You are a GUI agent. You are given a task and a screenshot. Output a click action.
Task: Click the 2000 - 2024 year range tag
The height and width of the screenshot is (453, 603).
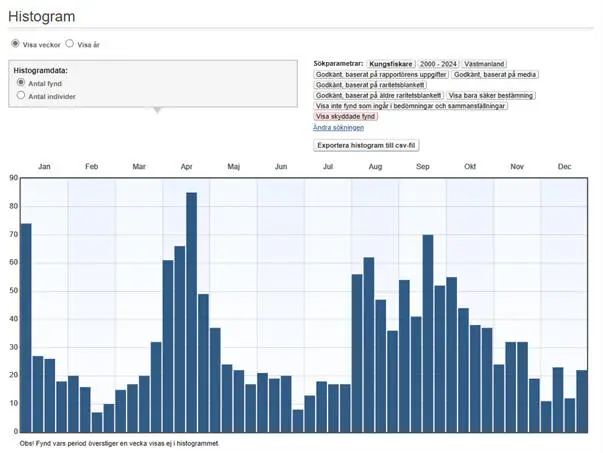(x=437, y=64)
